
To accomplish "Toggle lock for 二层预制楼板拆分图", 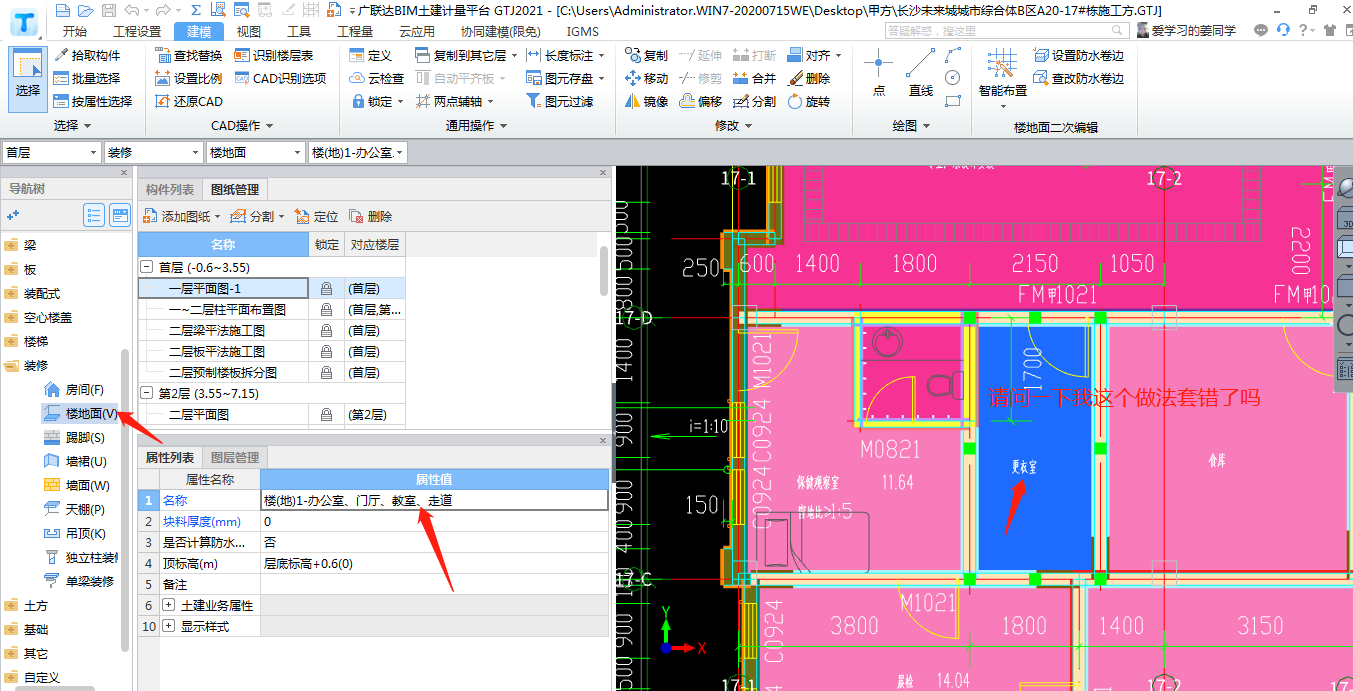I will (326, 372).
